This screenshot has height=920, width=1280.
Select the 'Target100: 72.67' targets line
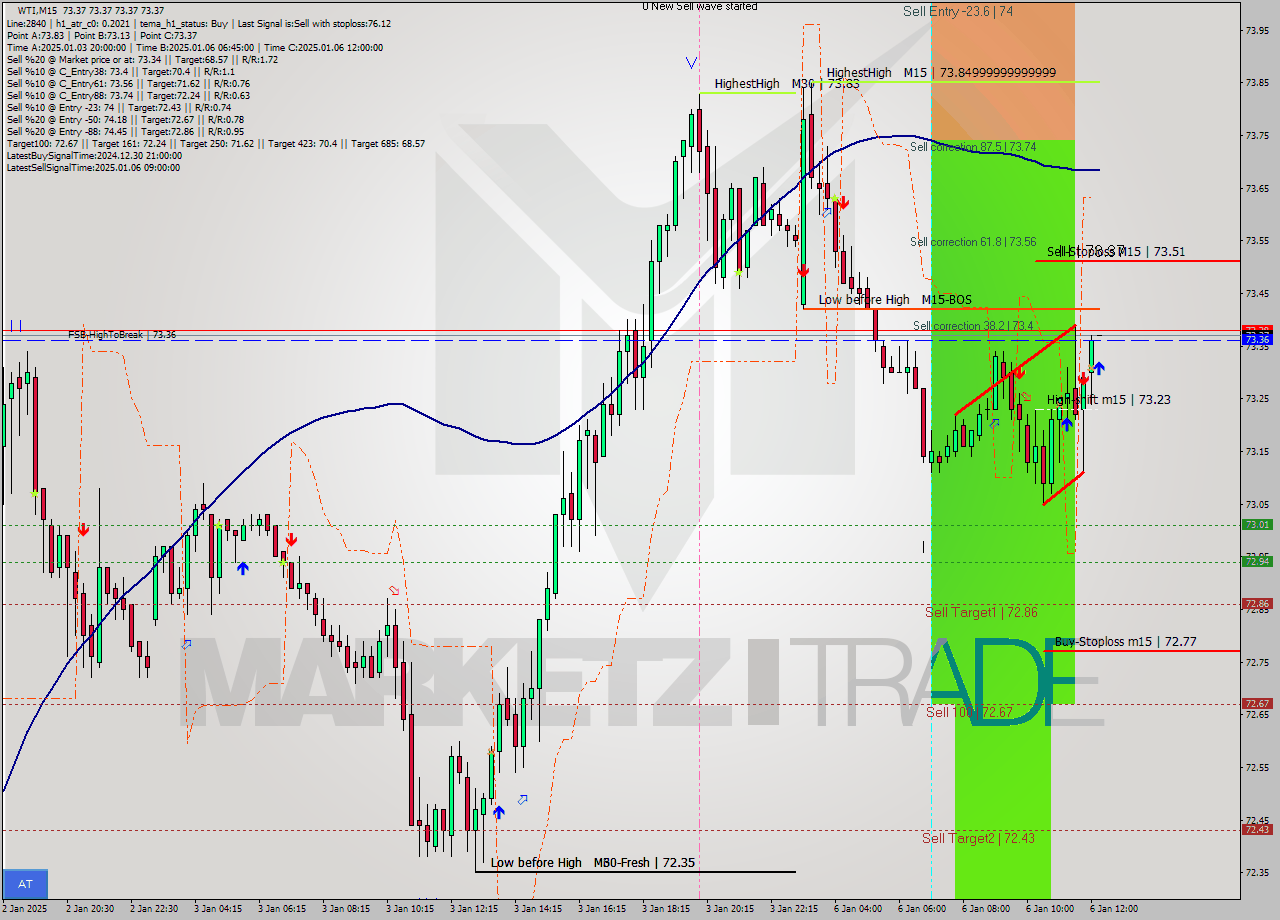tap(215, 143)
